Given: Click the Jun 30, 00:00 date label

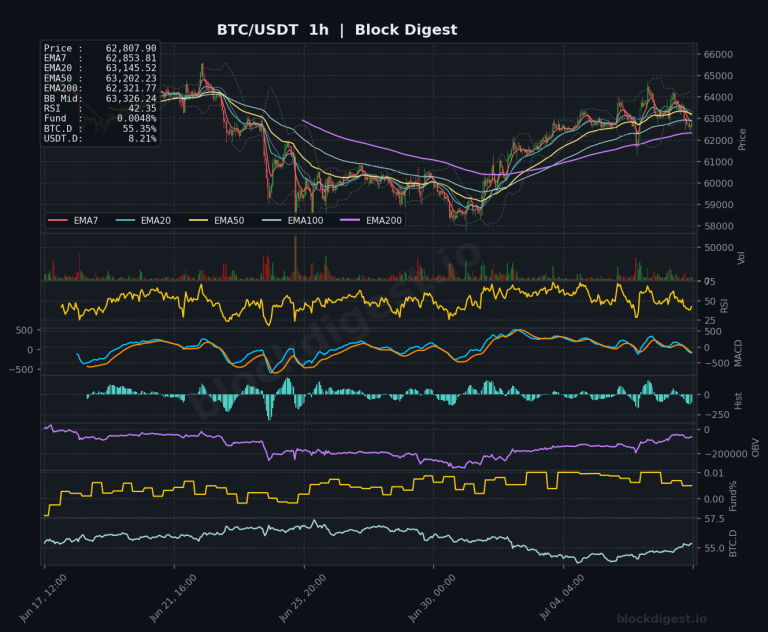Looking at the screenshot, I should [x=432, y=598].
